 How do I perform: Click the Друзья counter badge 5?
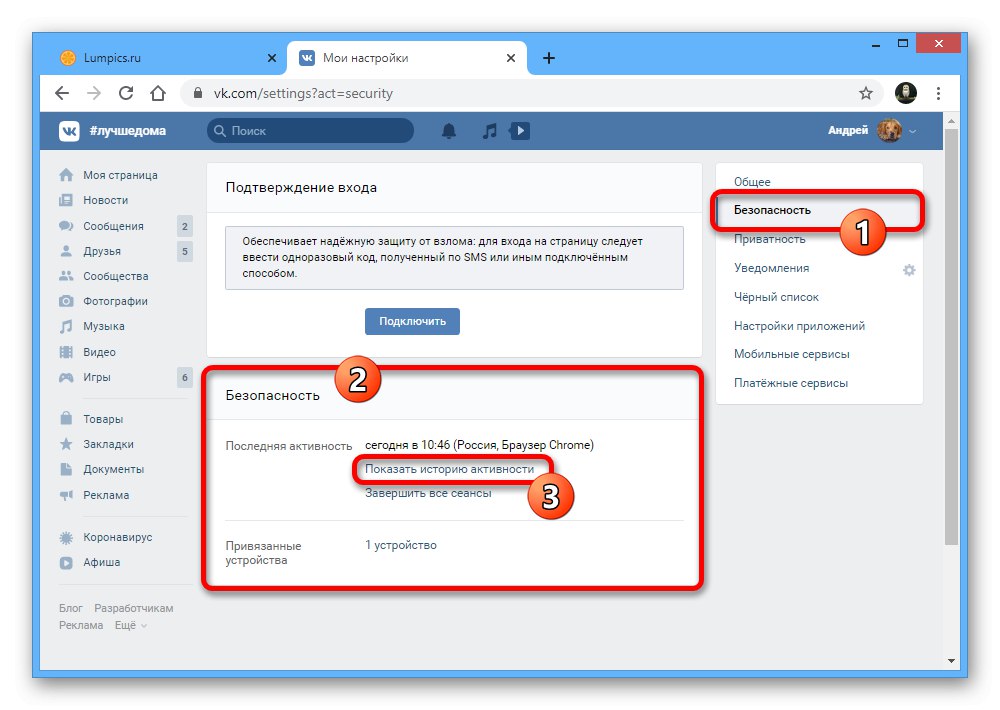pyautogui.click(x=184, y=251)
